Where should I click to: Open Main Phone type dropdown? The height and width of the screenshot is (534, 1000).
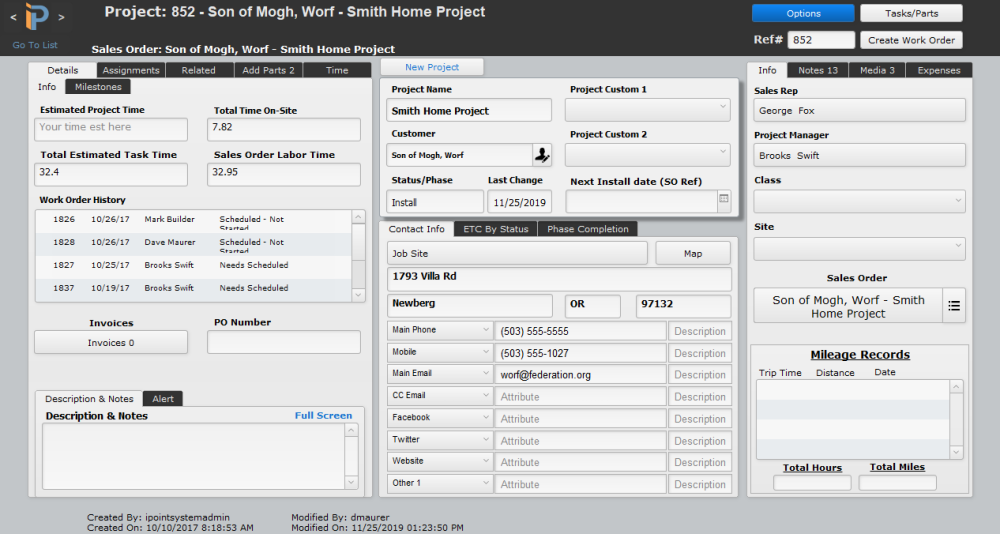click(439, 330)
